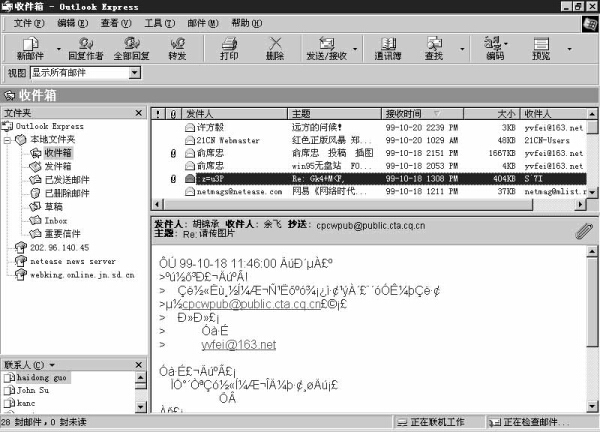600x432 pixels.
Task: Open the 查找 dropdown arrow
Action: 462,49
